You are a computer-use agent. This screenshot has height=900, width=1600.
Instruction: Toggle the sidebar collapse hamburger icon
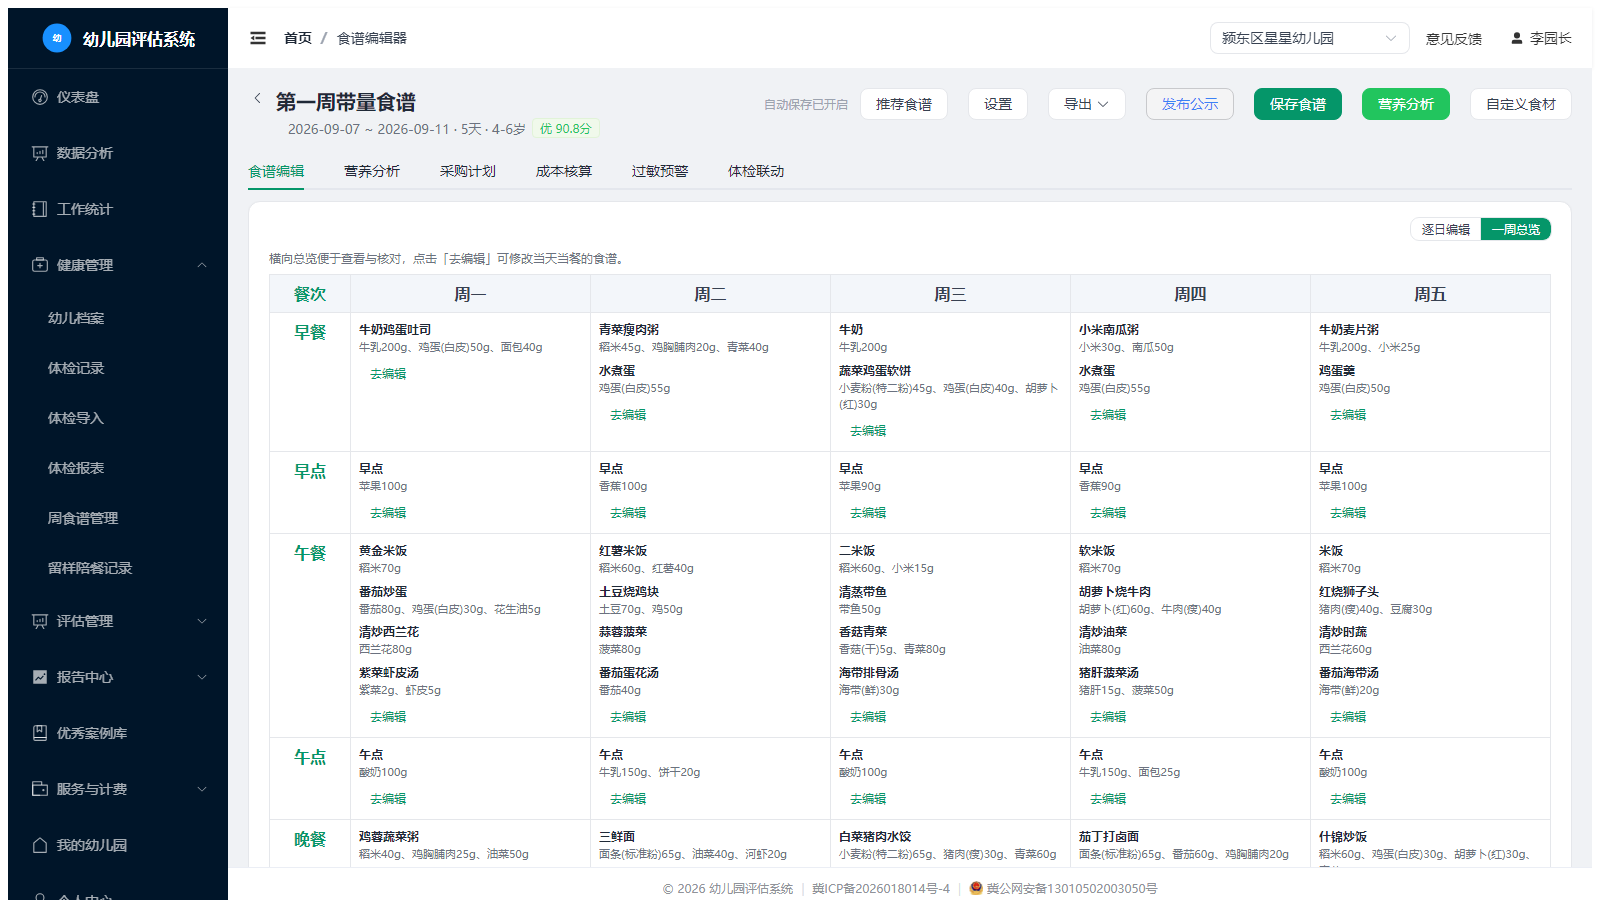coord(258,38)
